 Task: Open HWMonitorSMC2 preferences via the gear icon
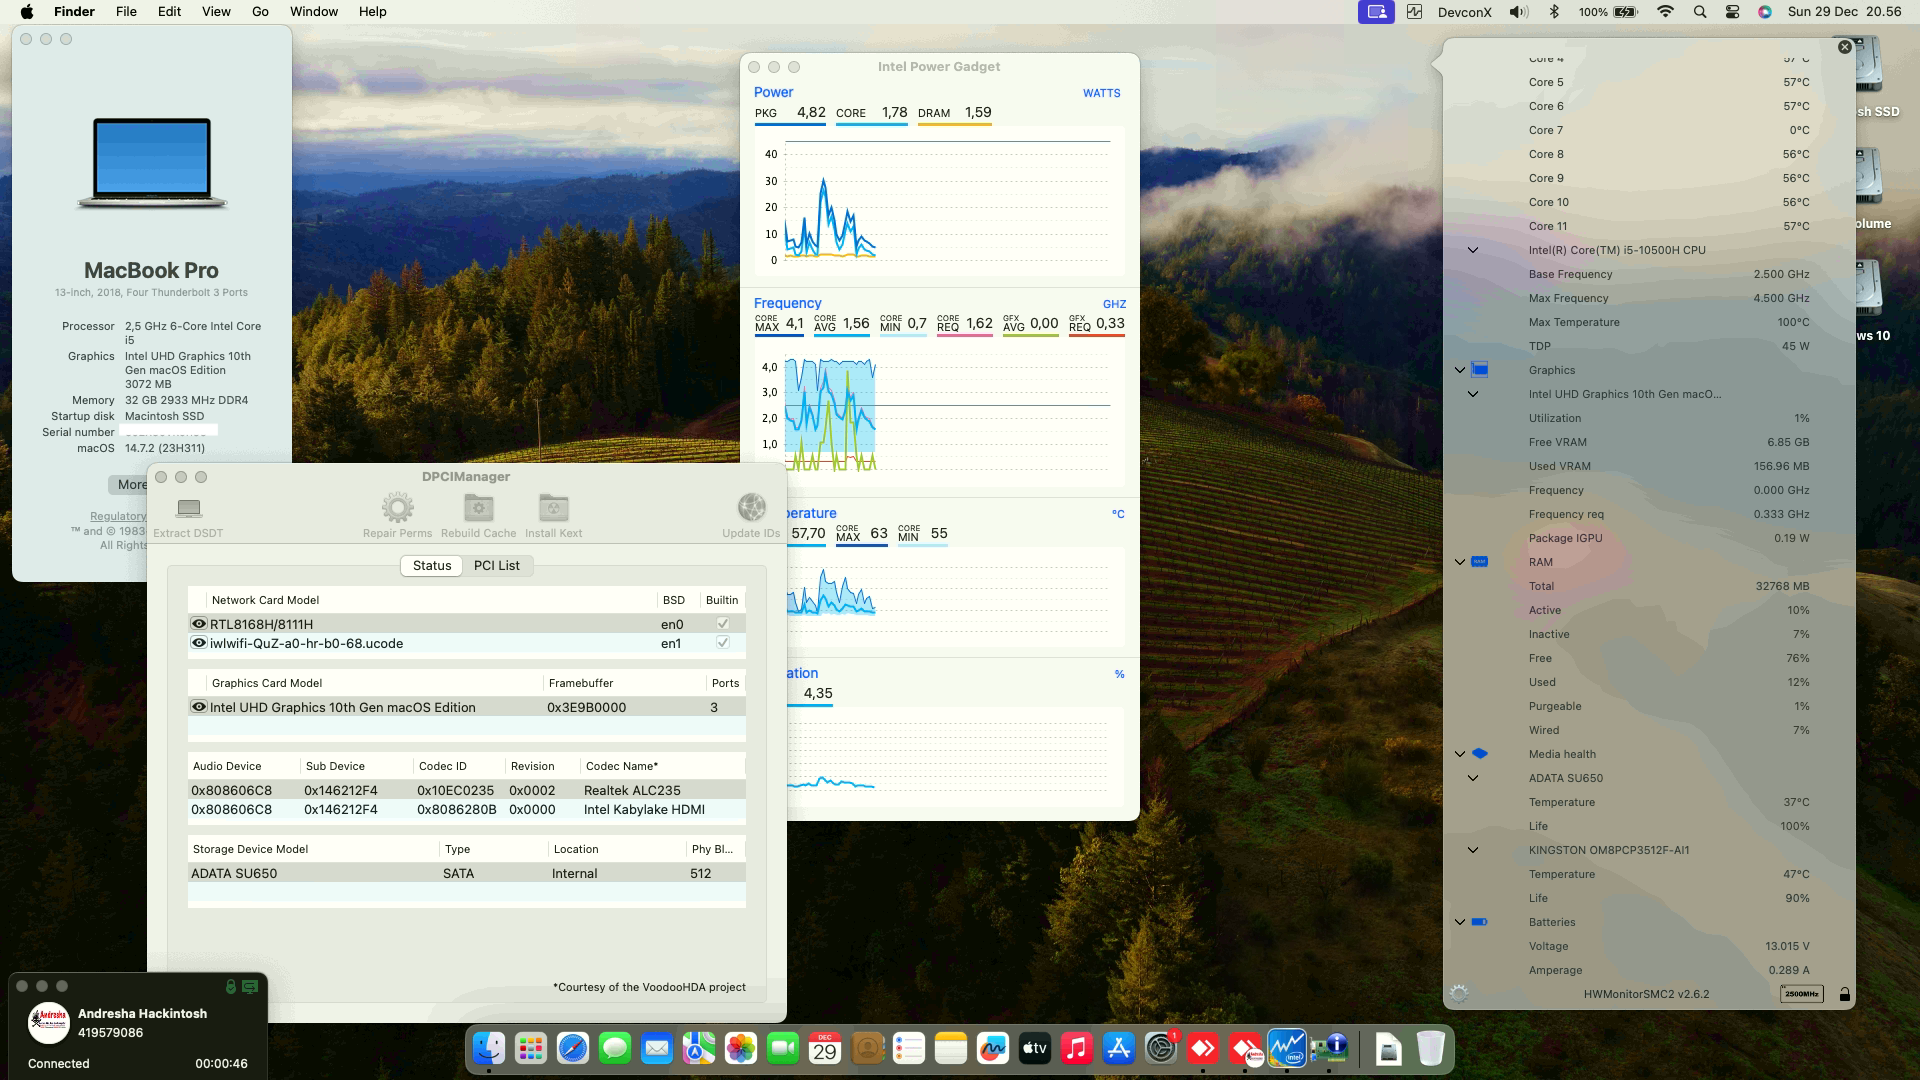point(1461,993)
